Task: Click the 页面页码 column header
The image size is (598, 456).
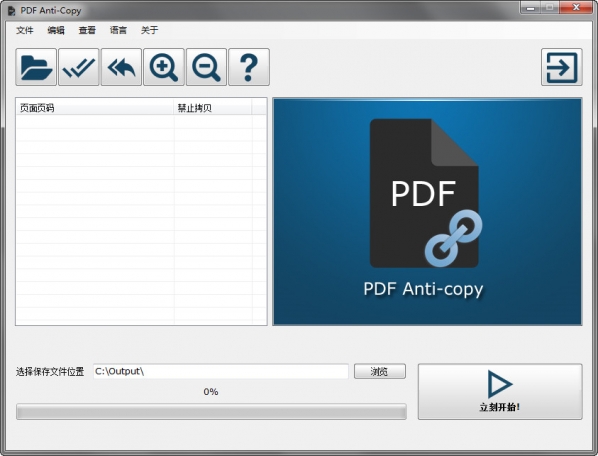Action: (95, 108)
